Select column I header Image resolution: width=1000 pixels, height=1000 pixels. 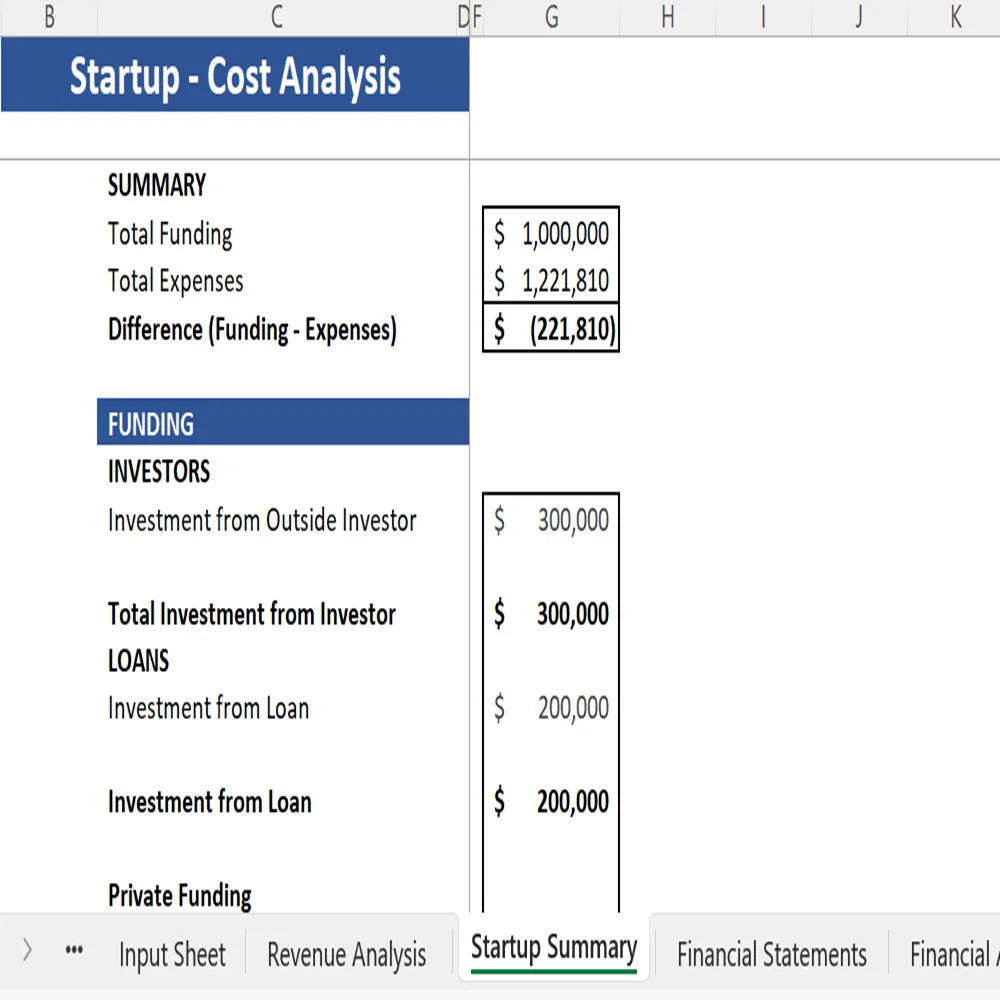point(763,17)
